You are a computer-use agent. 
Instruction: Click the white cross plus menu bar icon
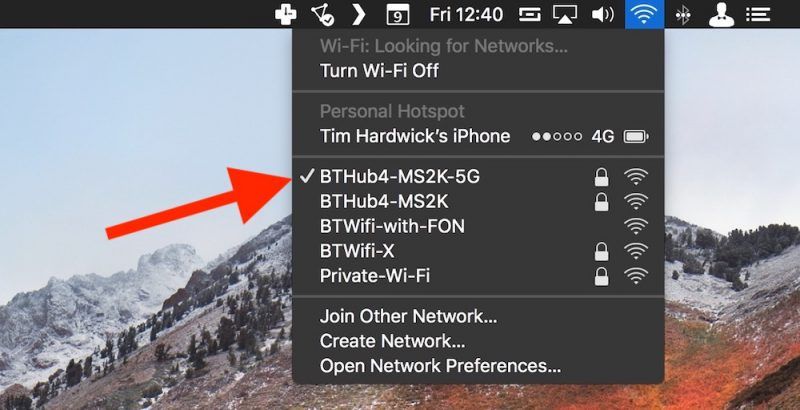click(x=286, y=14)
